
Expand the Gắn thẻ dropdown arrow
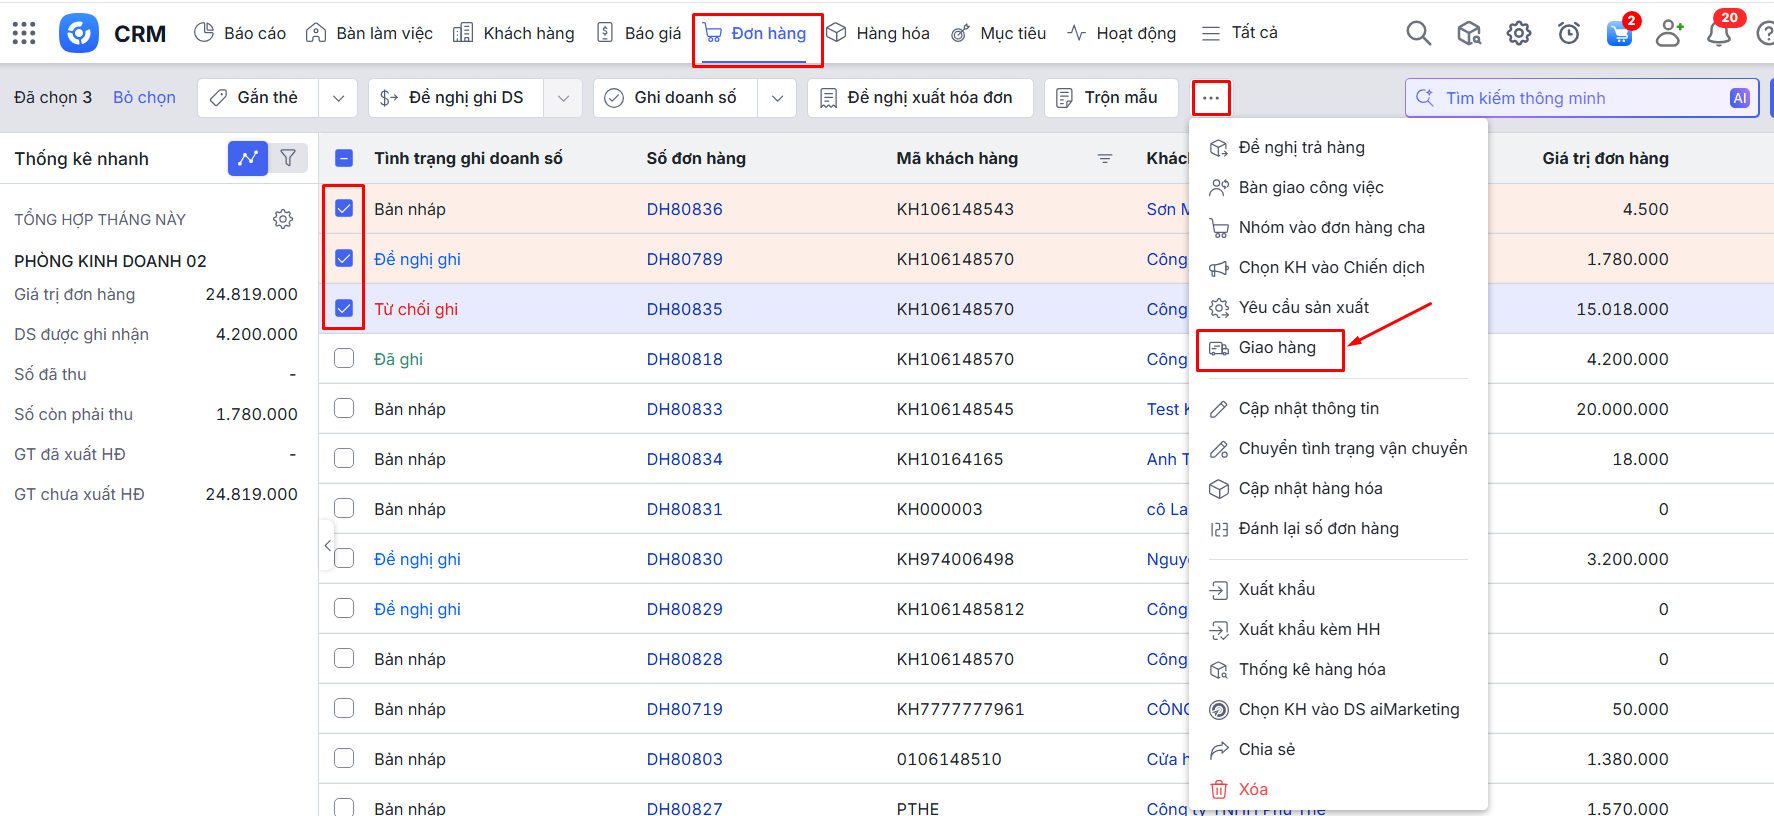[x=338, y=98]
